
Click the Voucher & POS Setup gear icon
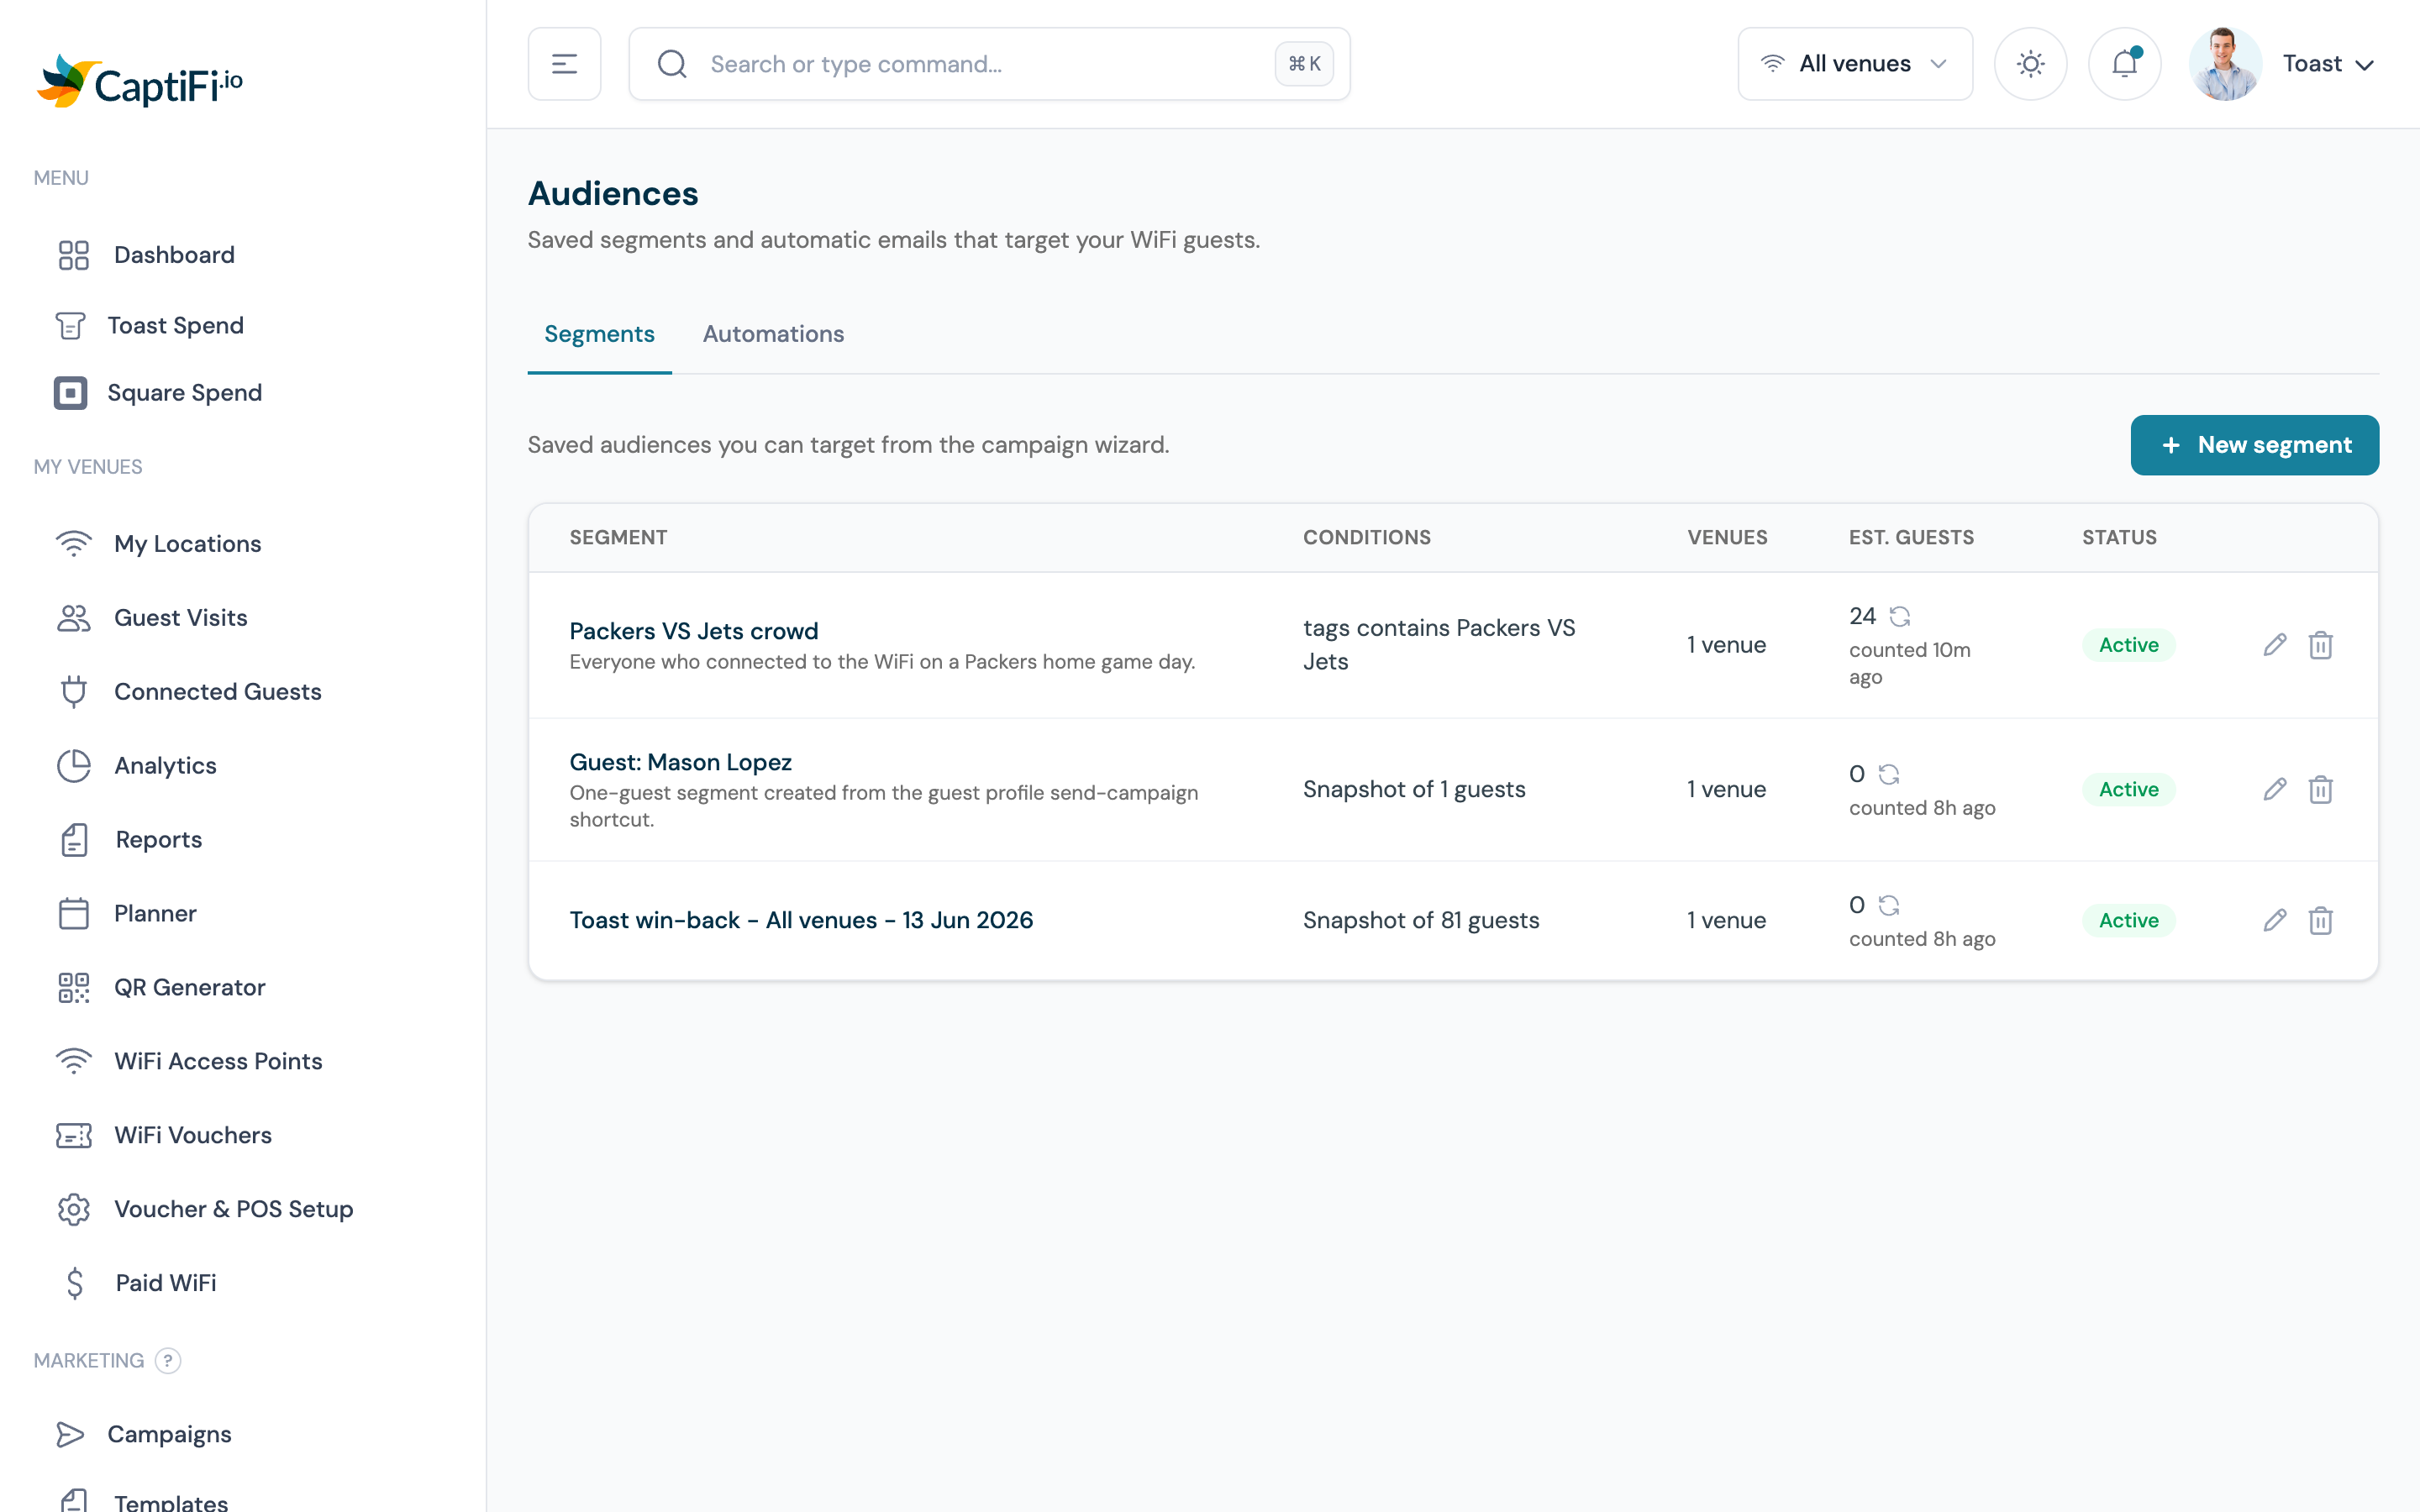click(73, 1209)
